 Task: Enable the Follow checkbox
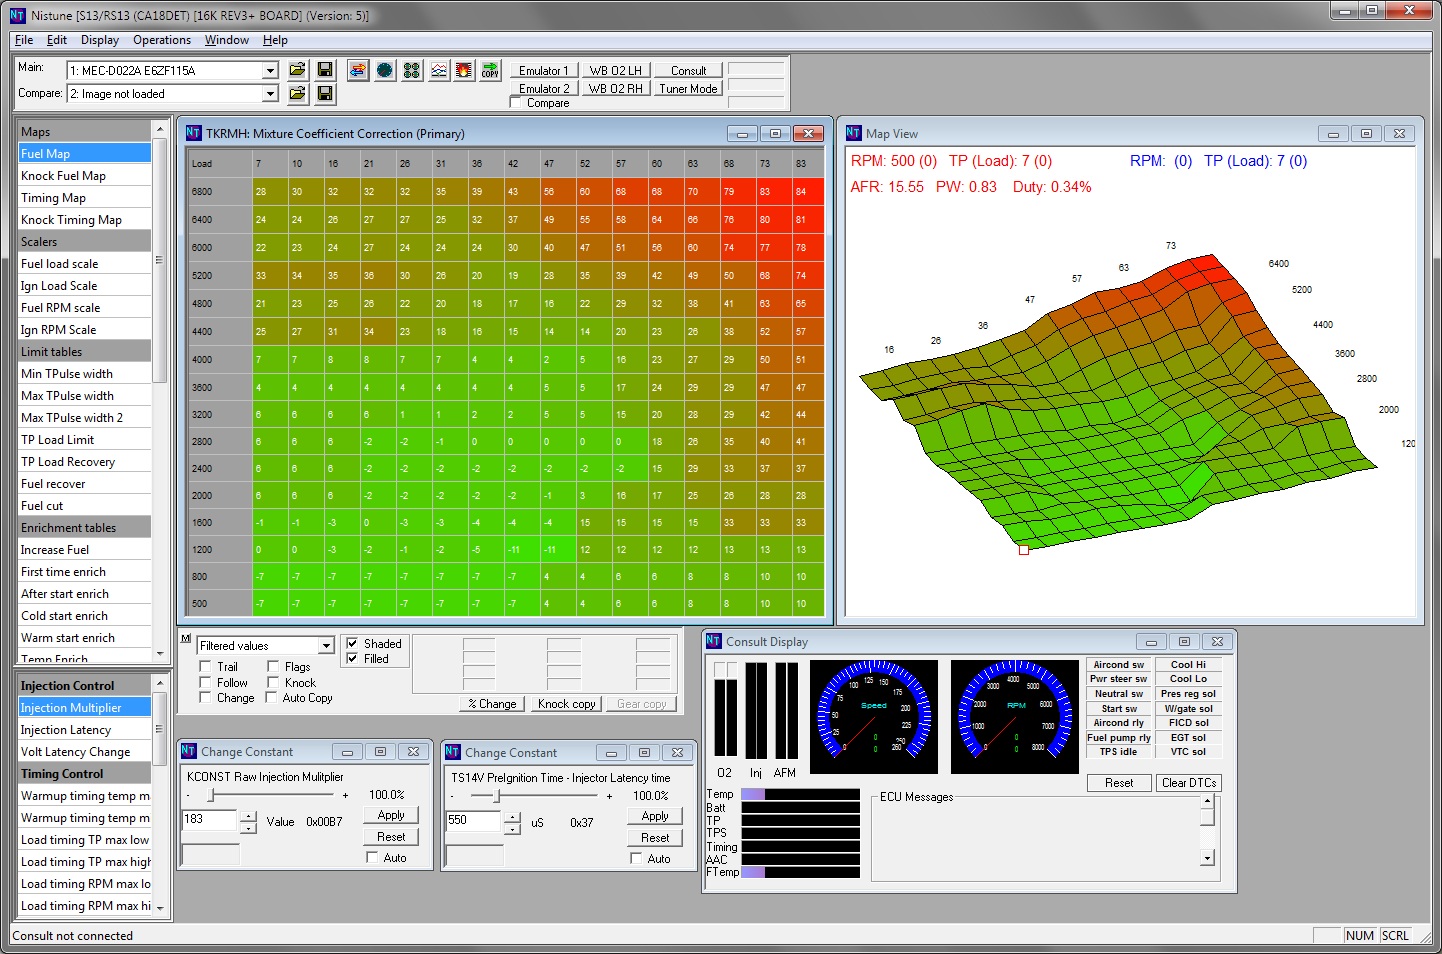(x=205, y=682)
